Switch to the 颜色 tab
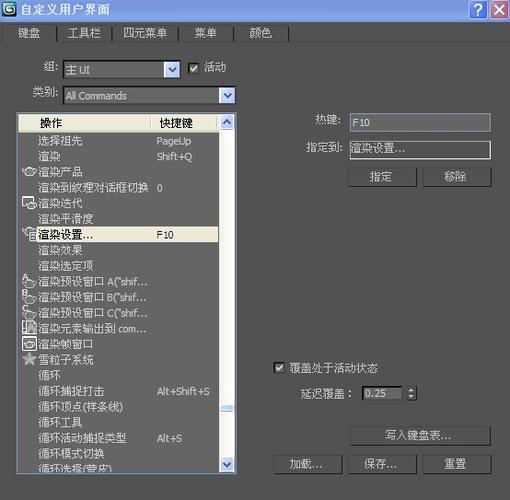The image size is (510, 500). point(261,33)
